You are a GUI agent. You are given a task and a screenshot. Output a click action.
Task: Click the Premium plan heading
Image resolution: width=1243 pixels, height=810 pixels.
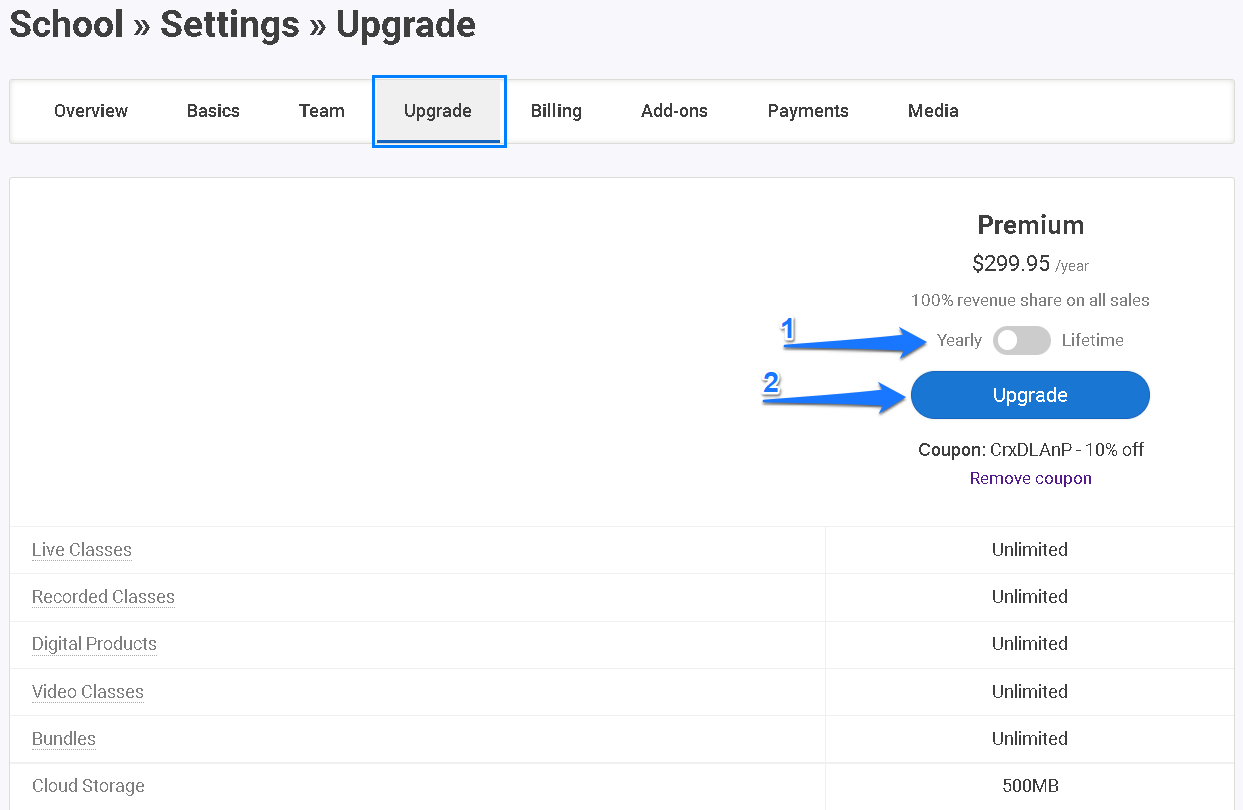(1030, 225)
